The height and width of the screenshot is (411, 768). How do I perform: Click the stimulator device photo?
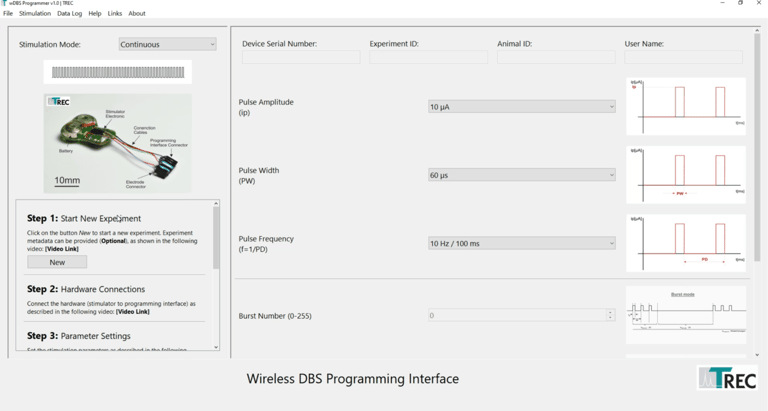(118, 143)
